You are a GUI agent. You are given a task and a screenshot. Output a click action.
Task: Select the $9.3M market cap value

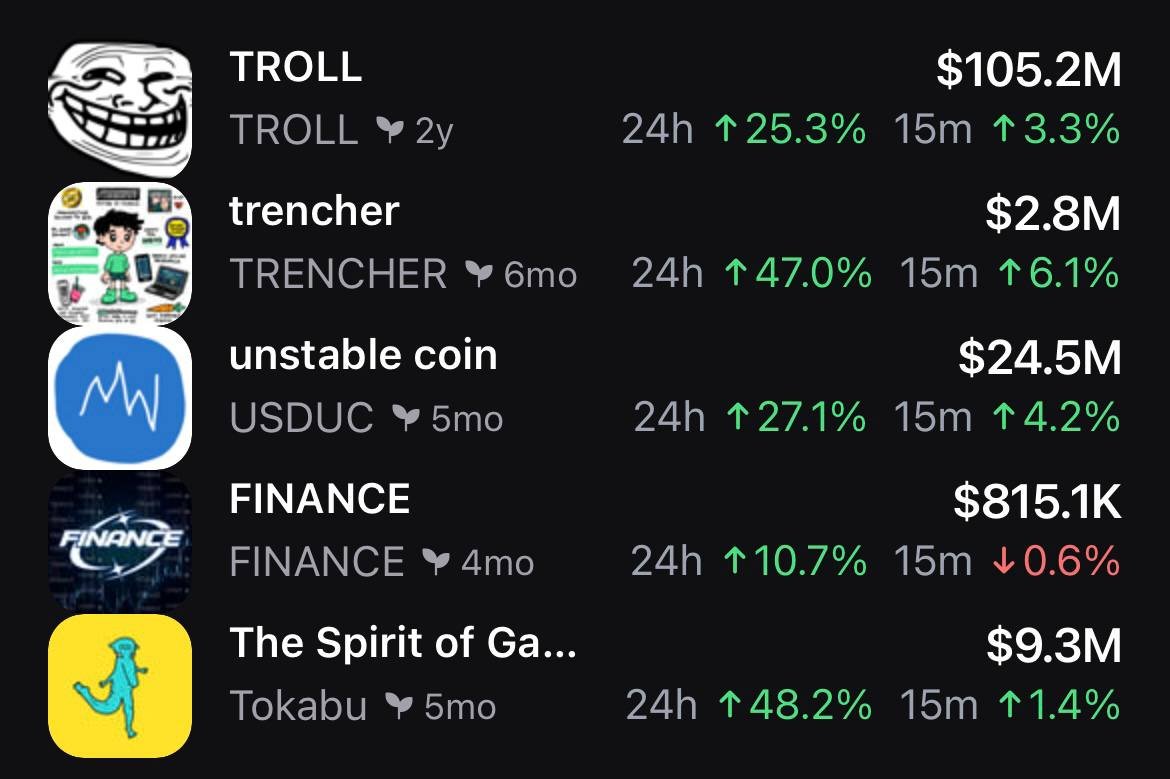(x=1053, y=645)
